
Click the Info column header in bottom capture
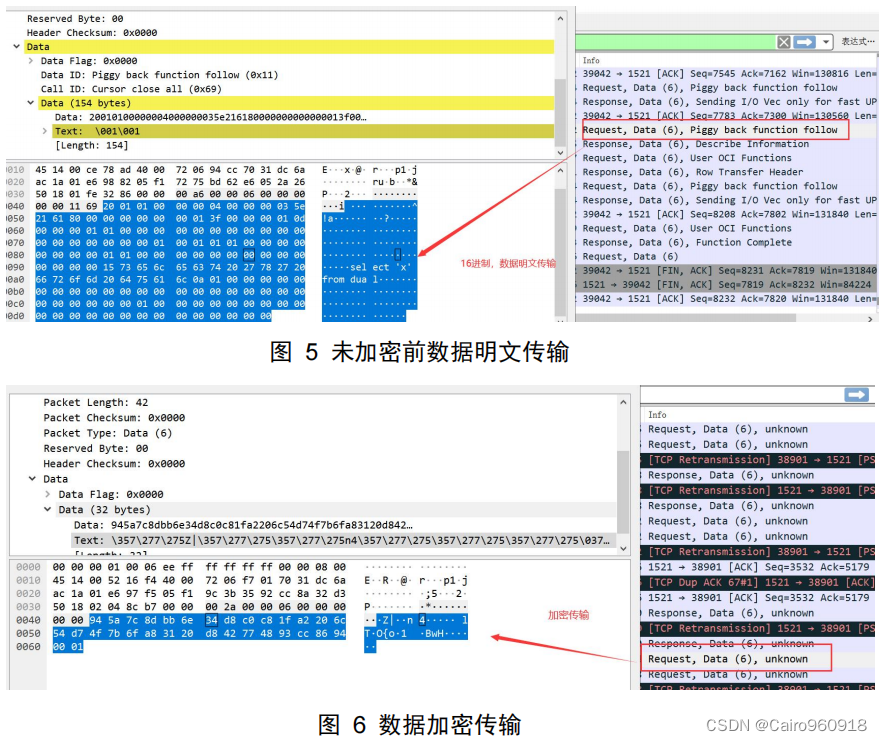tap(657, 415)
